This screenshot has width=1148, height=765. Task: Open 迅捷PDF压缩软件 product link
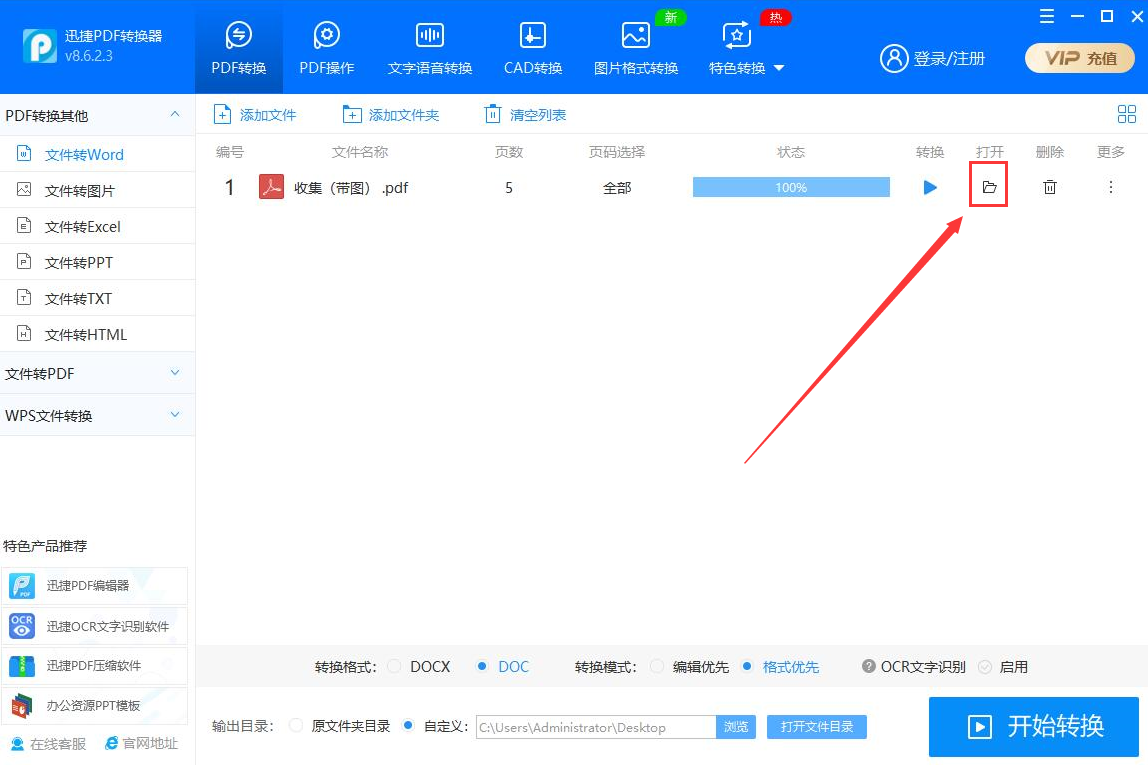(94, 665)
